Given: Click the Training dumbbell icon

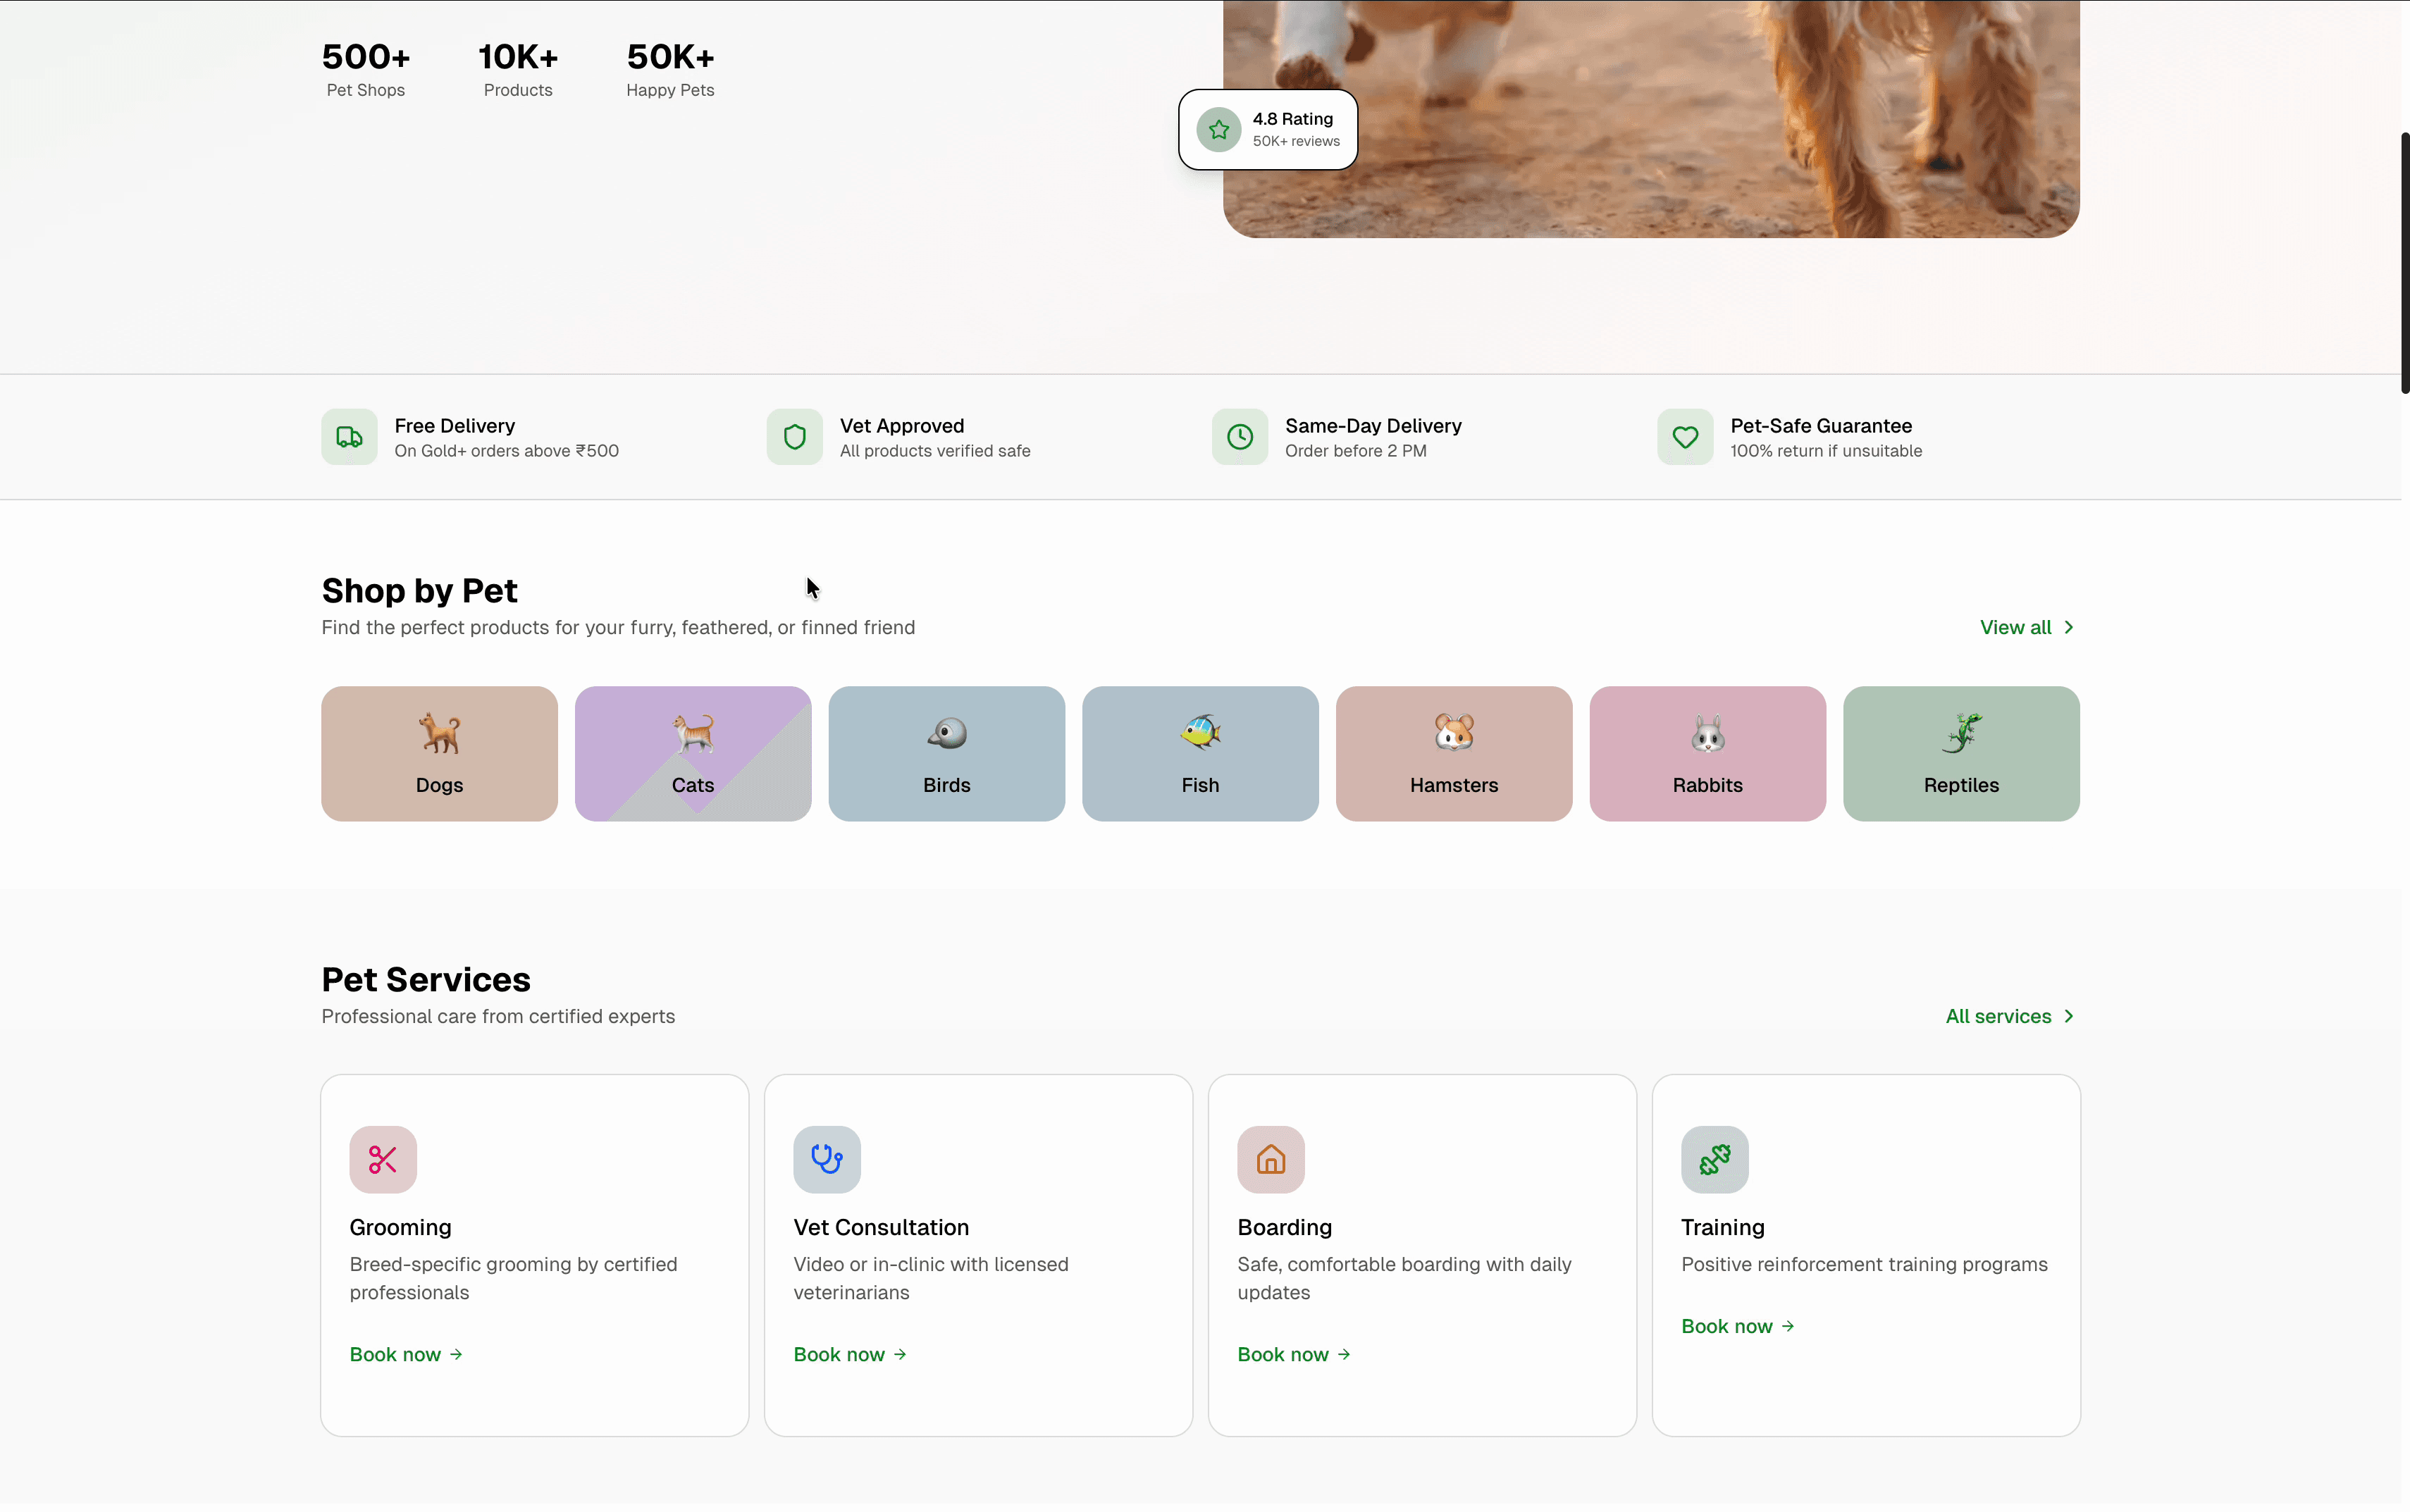Looking at the screenshot, I should pyautogui.click(x=1714, y=1160).
